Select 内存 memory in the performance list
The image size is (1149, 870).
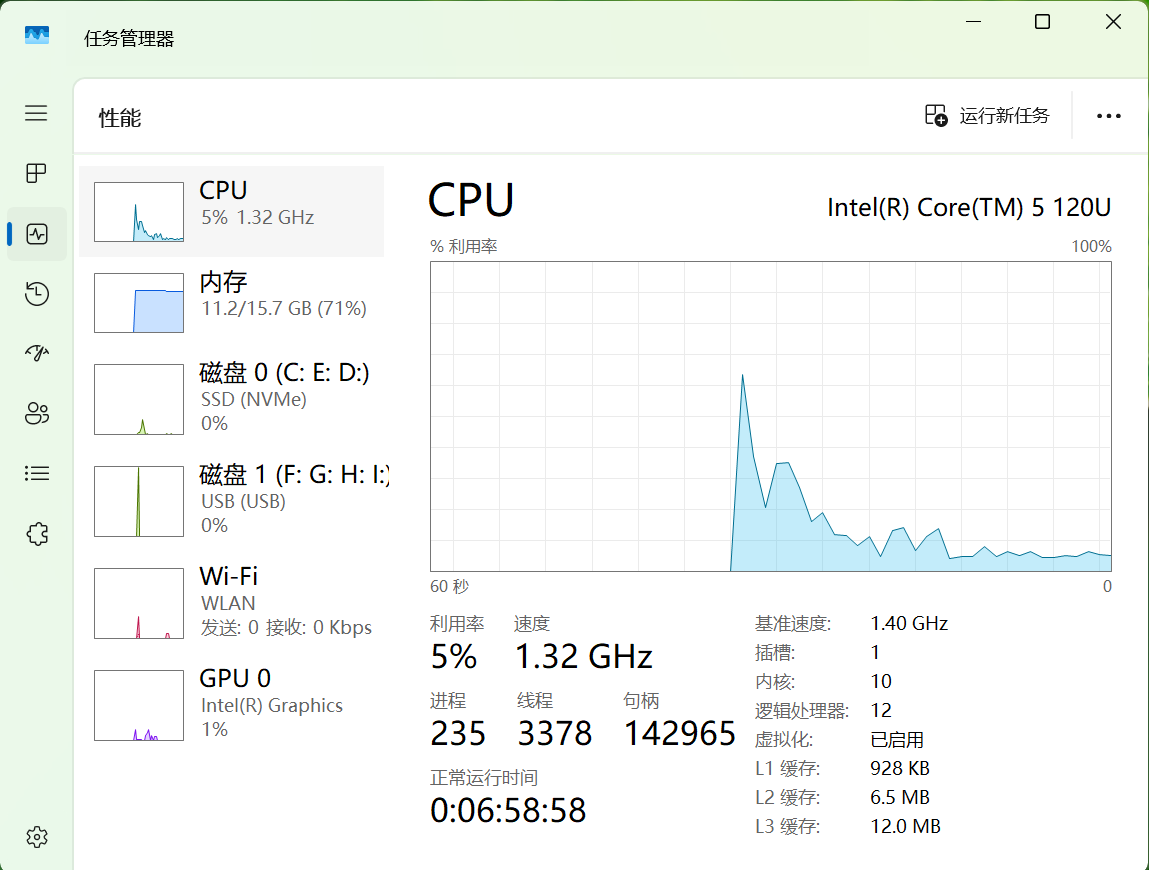(232, 303)
